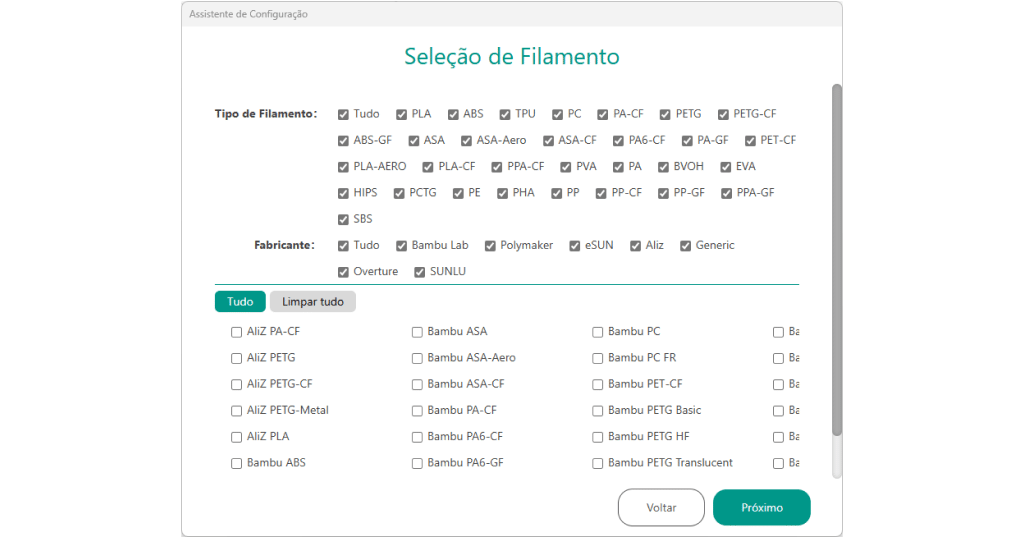This screenshot has height=538, width=1024.
Task: Check Bambu PA6-CF filament
Action: (417, 437)
